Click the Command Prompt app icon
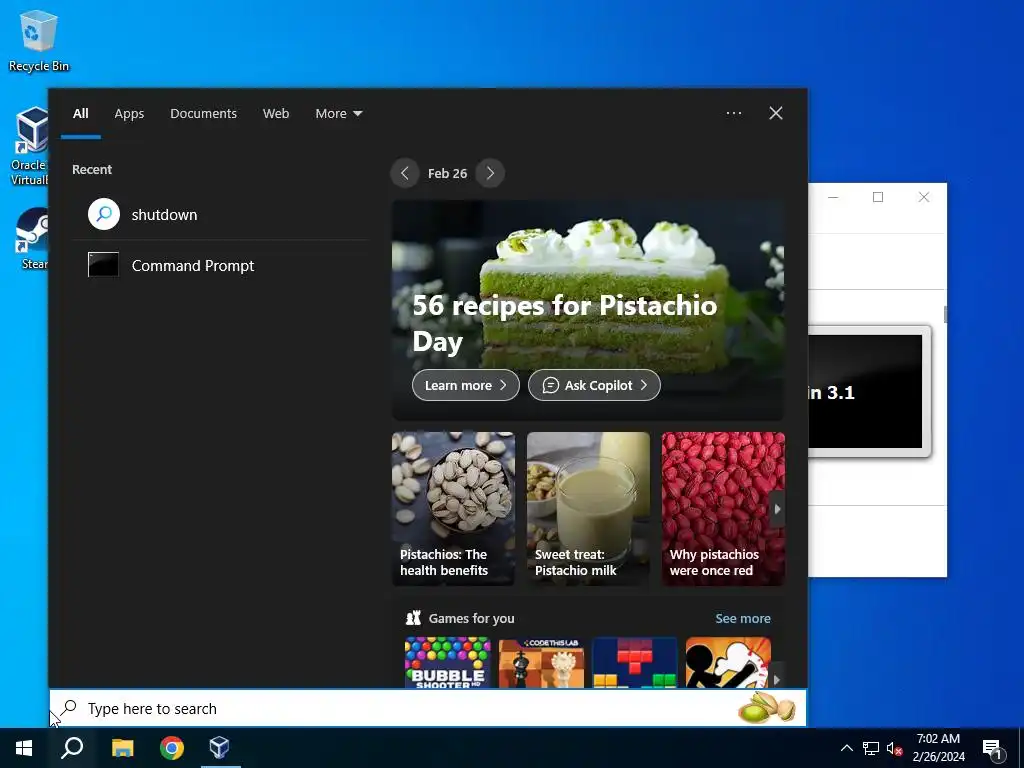The width and height of the screenshot is (1024, 768). pyautogui.click(x=103, y=264)
